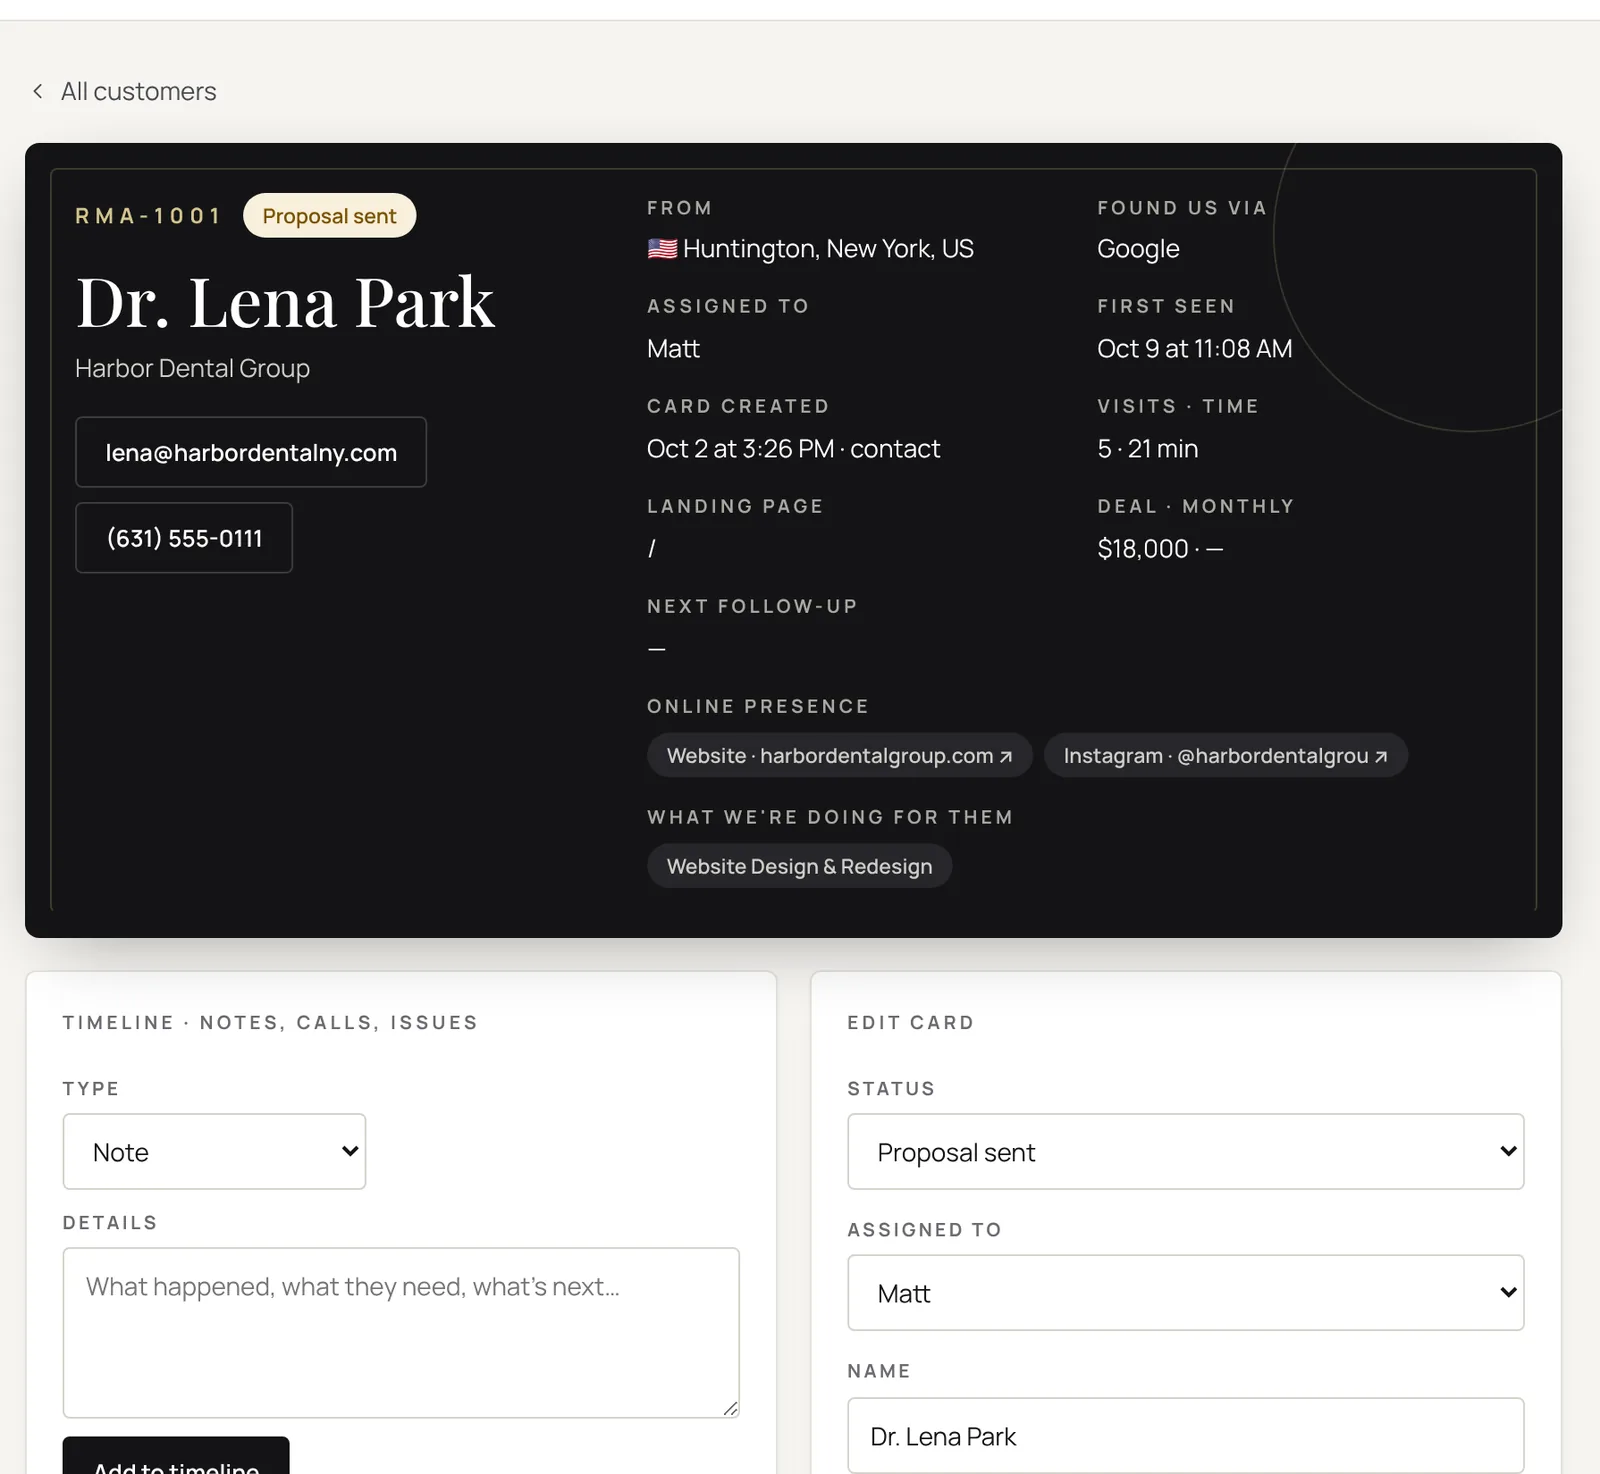Viewport: 1600px width, 1474px height.
Task: Click the Harbor Dental Group company name
Action: pyautogui.click(x=192, y=369)
